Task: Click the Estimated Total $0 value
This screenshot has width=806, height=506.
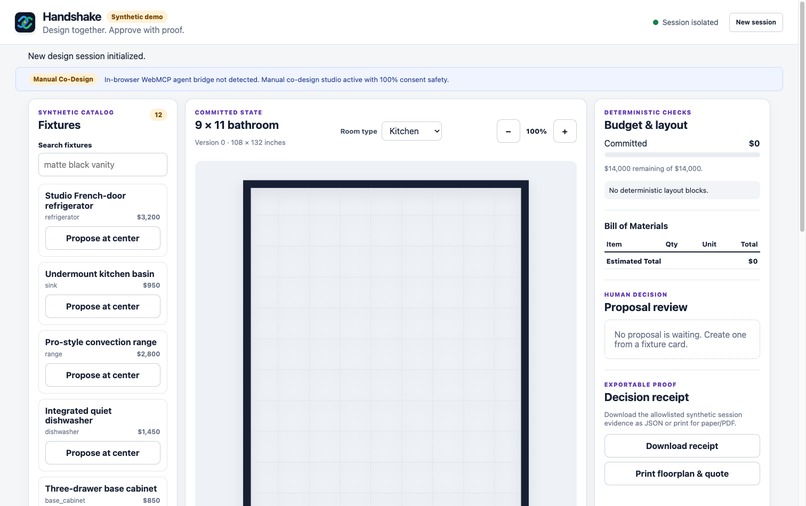Action: pyautogui.click(x=753, y=261)
